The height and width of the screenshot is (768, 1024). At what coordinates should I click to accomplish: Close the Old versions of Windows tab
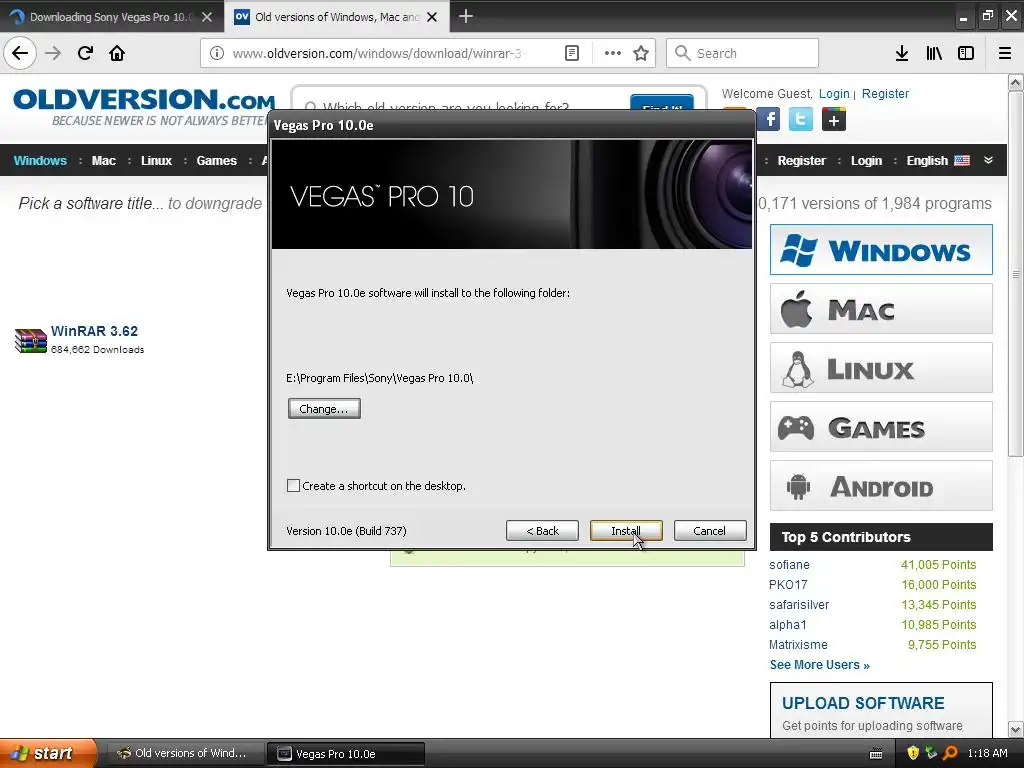432,17
